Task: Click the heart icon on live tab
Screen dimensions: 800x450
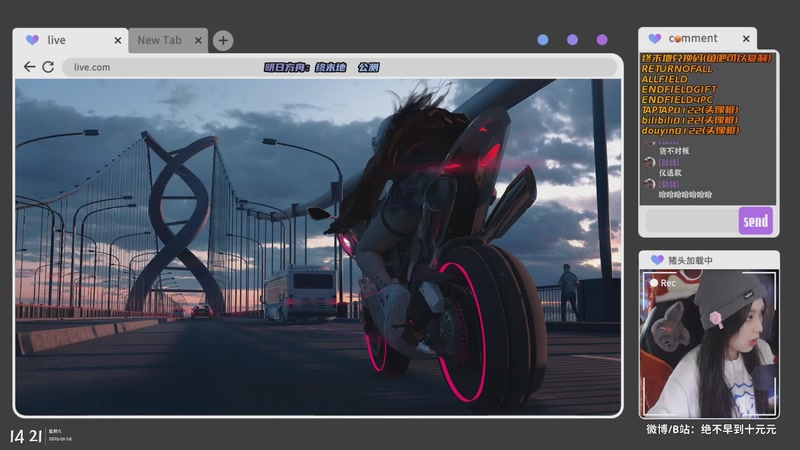Action: 32,40
